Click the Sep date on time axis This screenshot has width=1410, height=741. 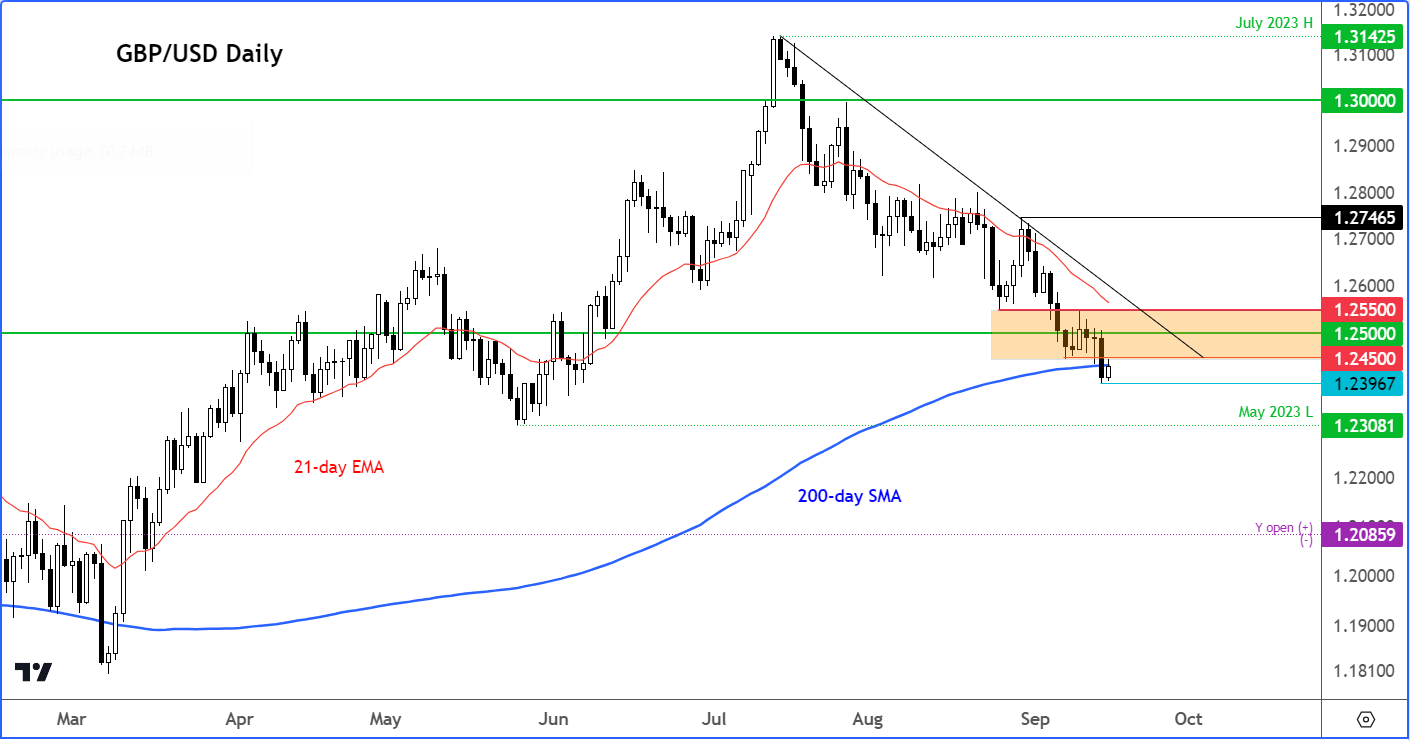point(1035,720)
